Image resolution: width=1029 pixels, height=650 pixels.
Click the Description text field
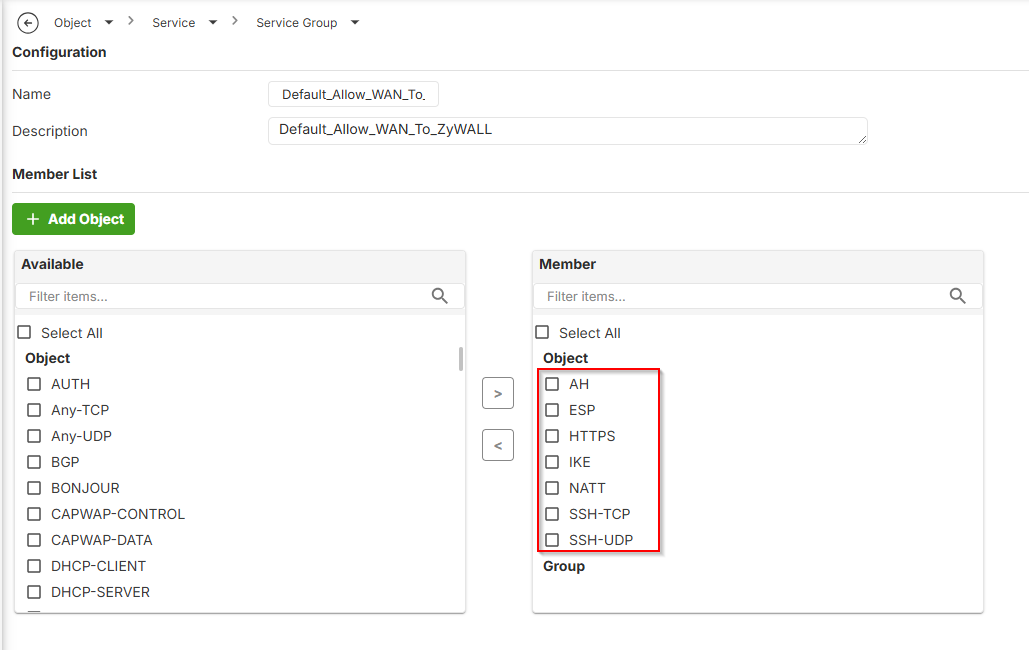(567, 131)
